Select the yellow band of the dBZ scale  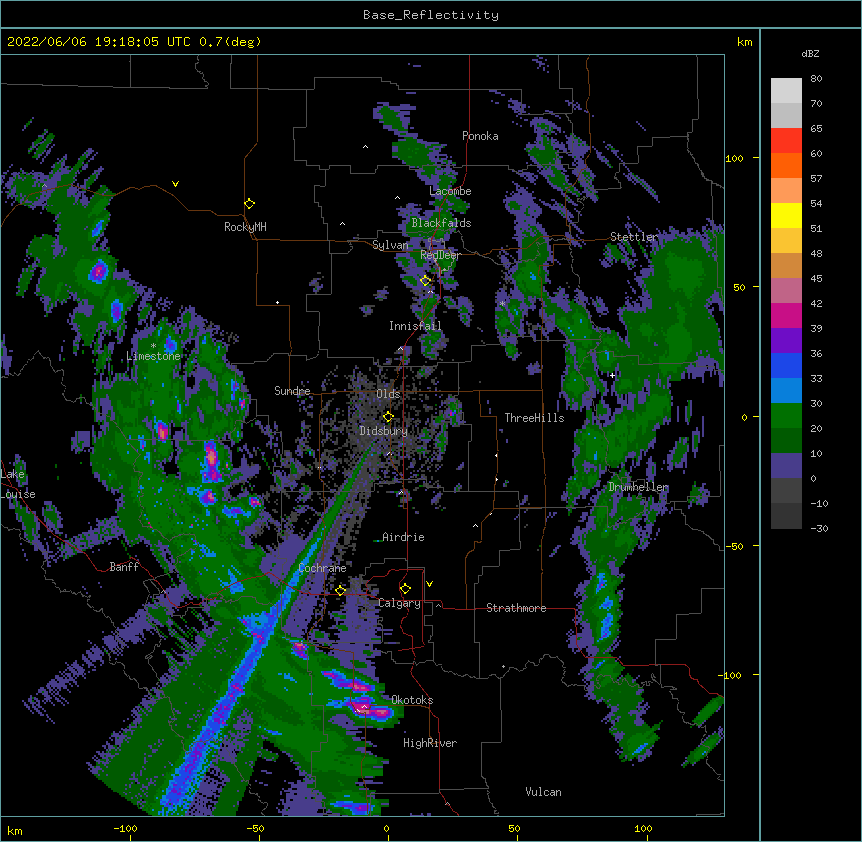pyautogui.click(x=786, y=215)
